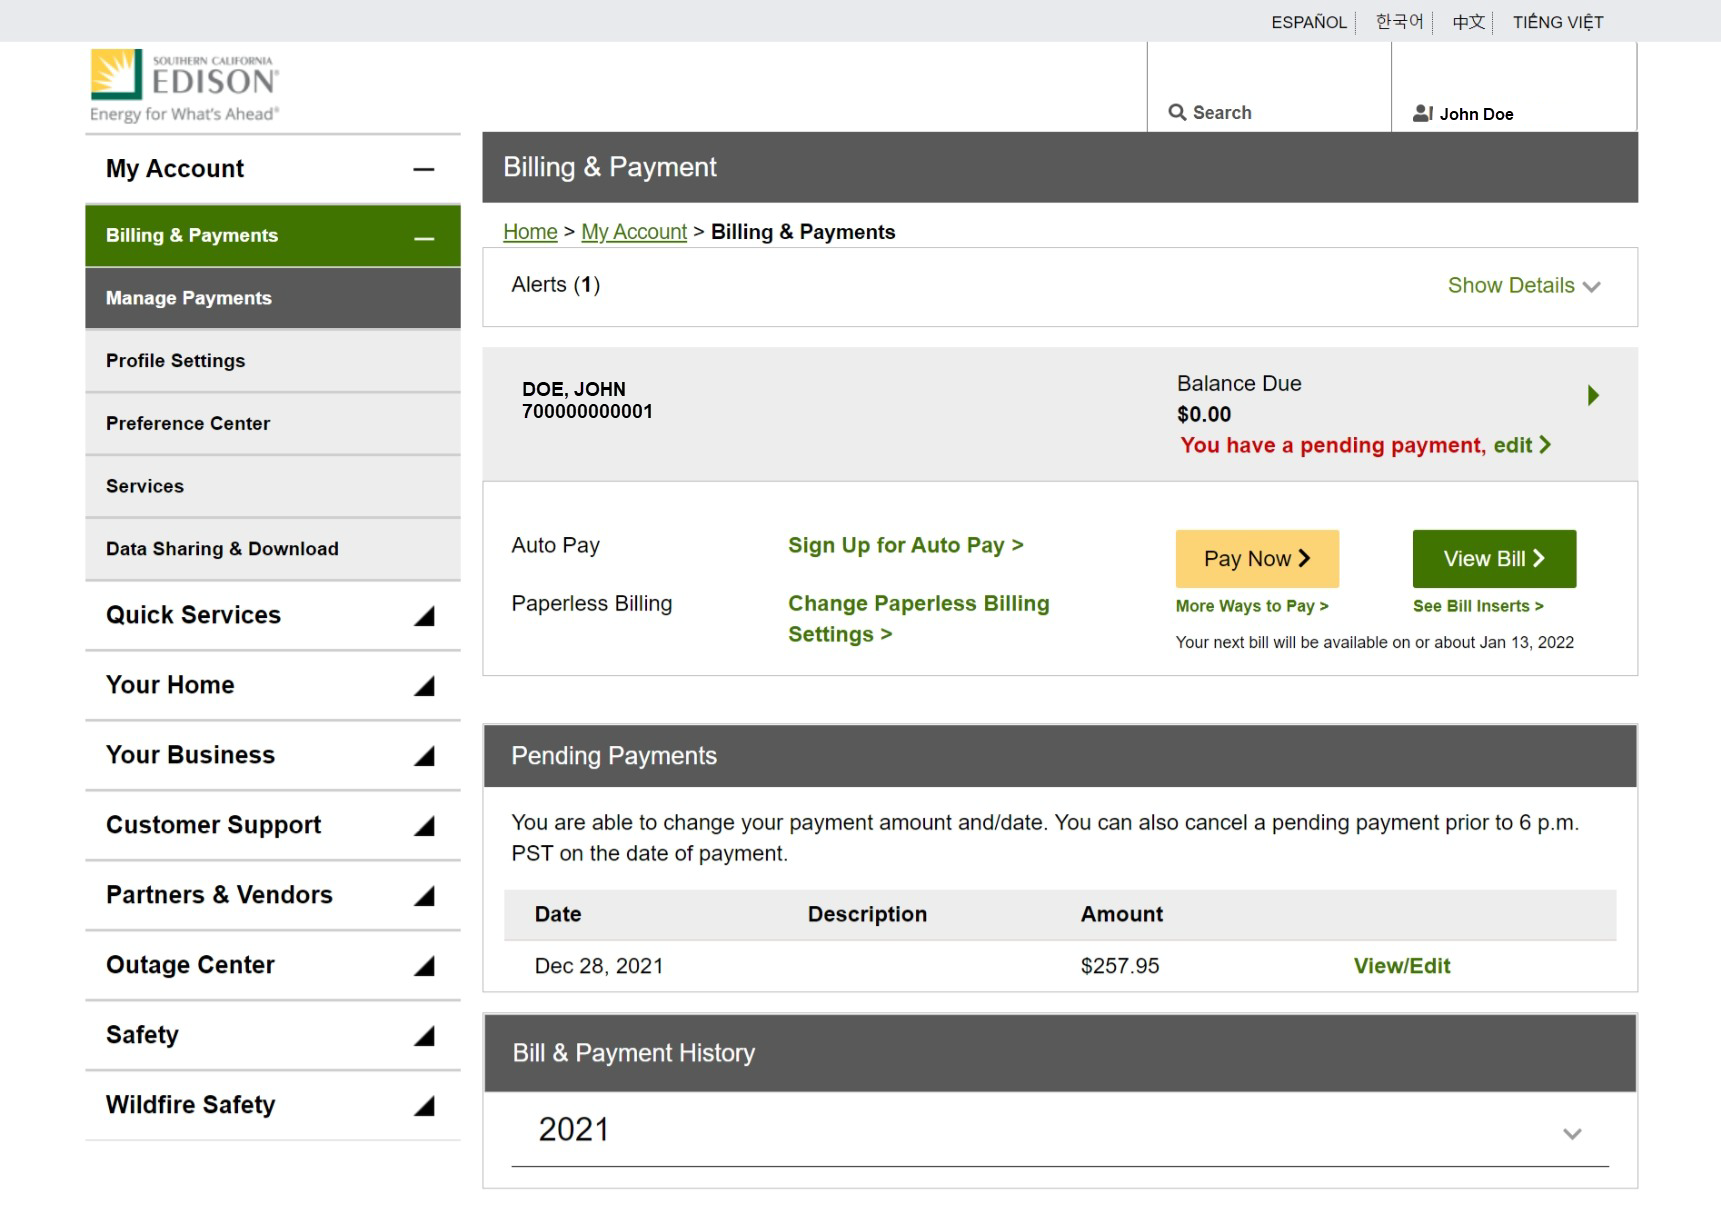Collapse My Account using minus icon
The height and width of the screenshot is (1205, 1721).
[424, 170]
